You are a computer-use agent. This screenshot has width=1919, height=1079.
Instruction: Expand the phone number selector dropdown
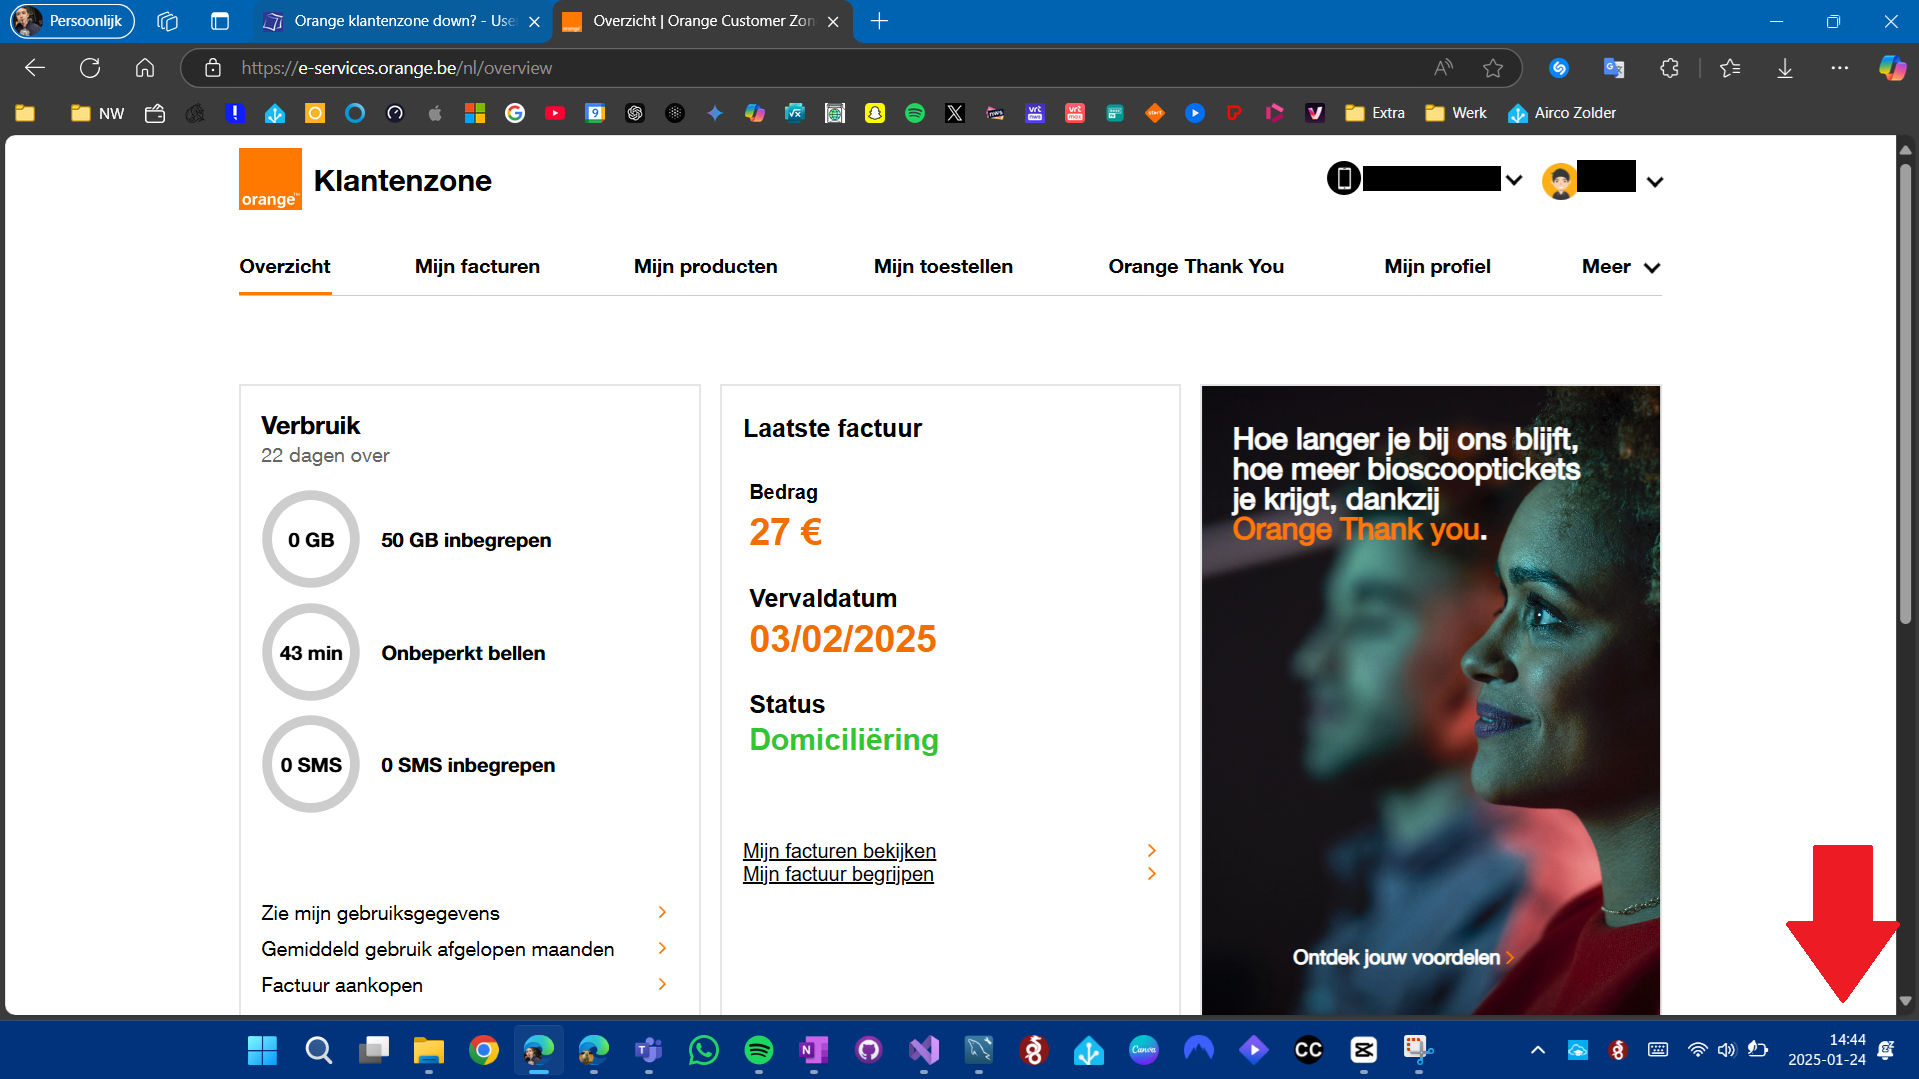(x=1513, y=181)
